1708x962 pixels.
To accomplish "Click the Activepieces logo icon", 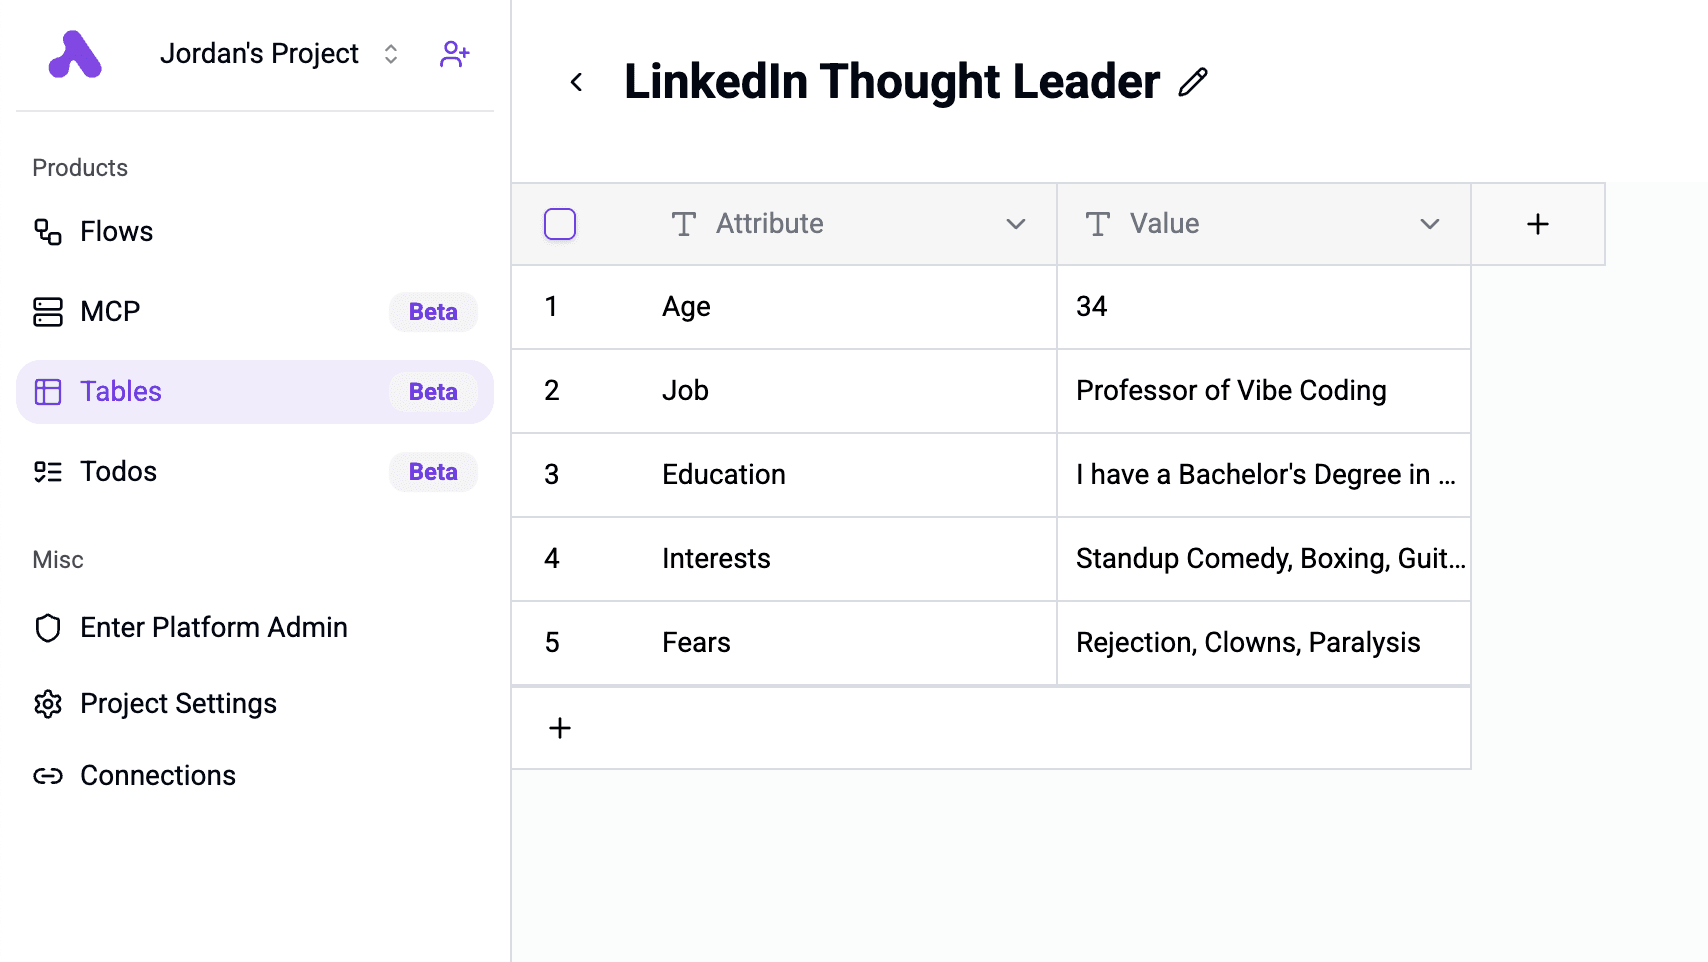I will click(x=75, y=54).
